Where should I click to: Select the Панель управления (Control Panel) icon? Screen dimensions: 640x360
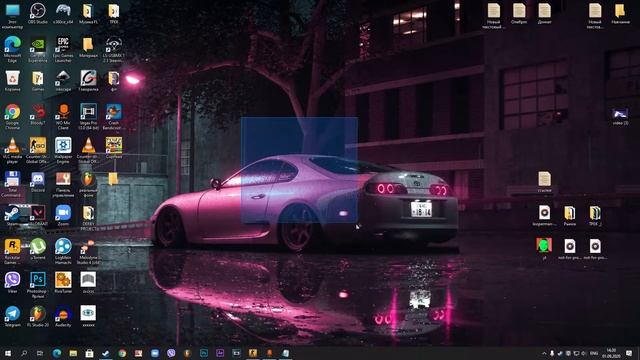(63, 179)
